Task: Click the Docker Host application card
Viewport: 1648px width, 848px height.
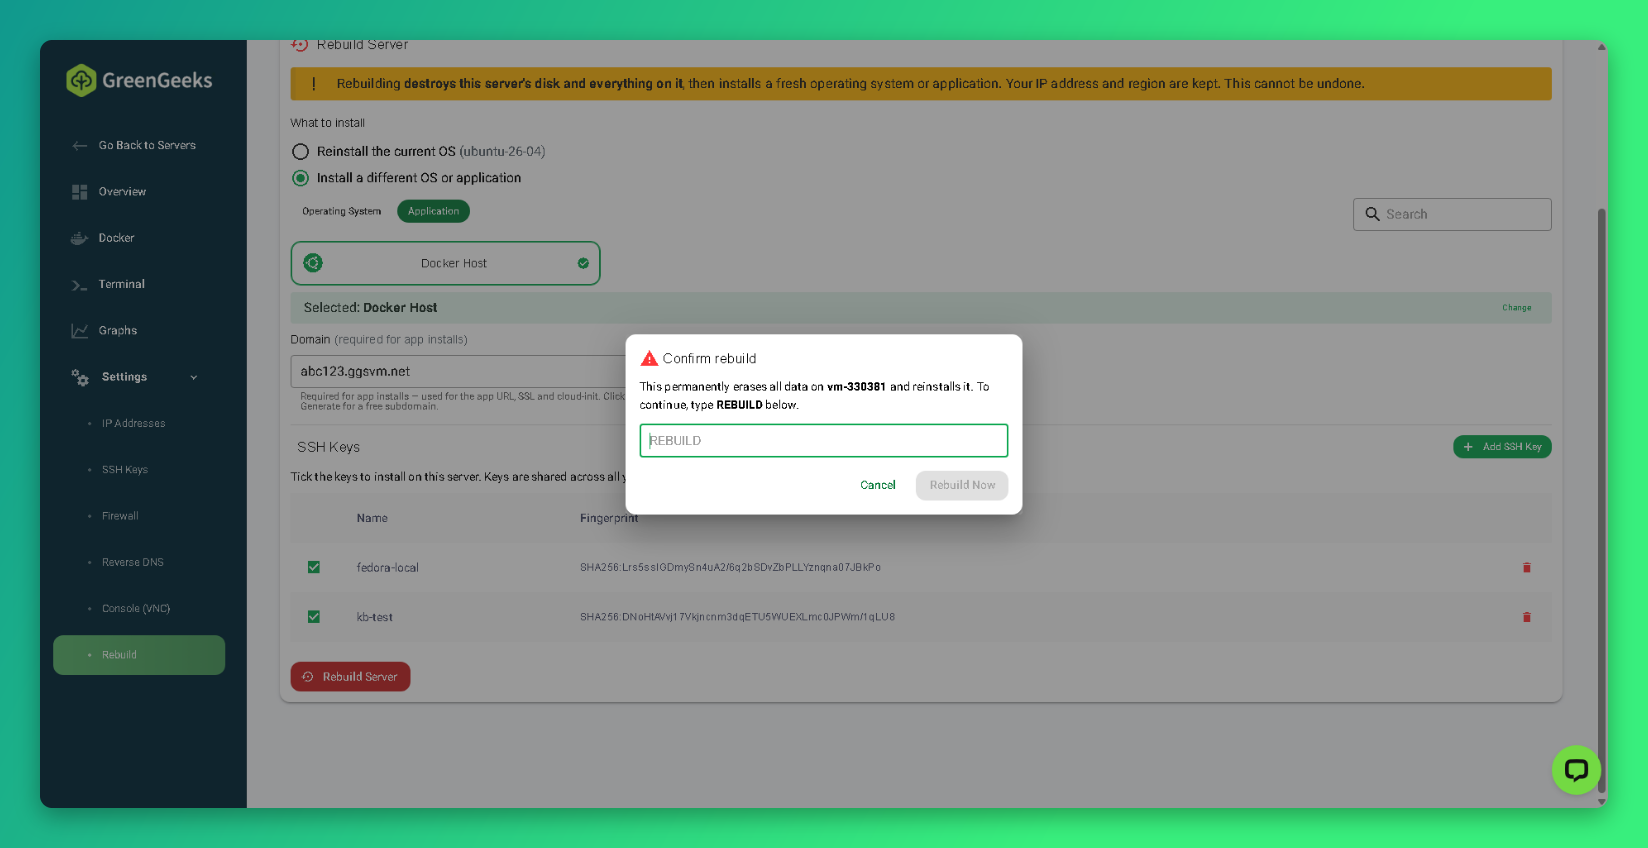Action: [x=445, y=263]
